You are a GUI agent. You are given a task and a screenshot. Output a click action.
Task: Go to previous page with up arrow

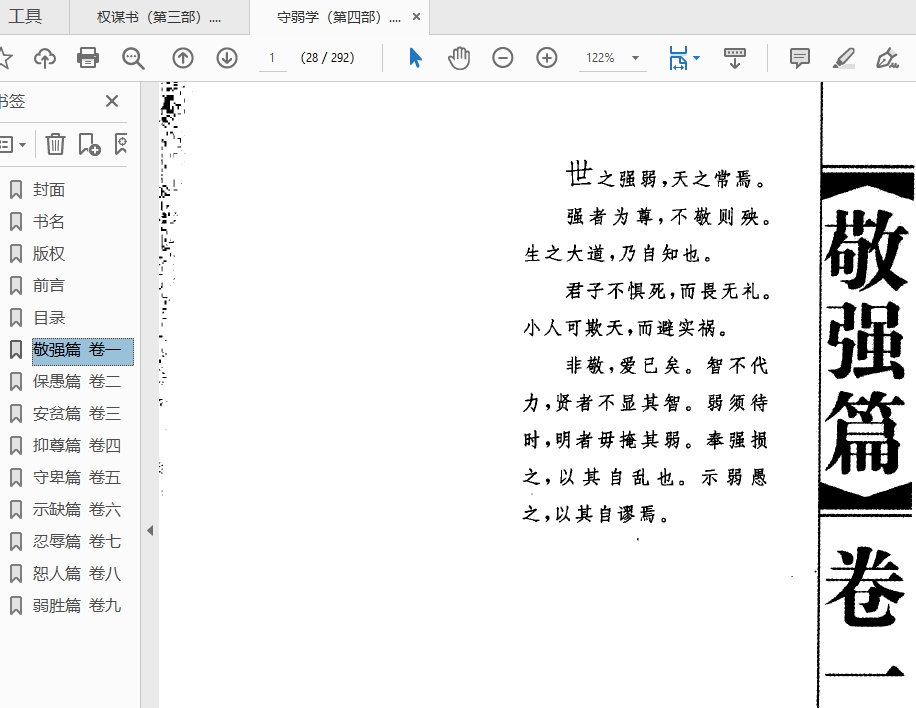coord(183,58)
